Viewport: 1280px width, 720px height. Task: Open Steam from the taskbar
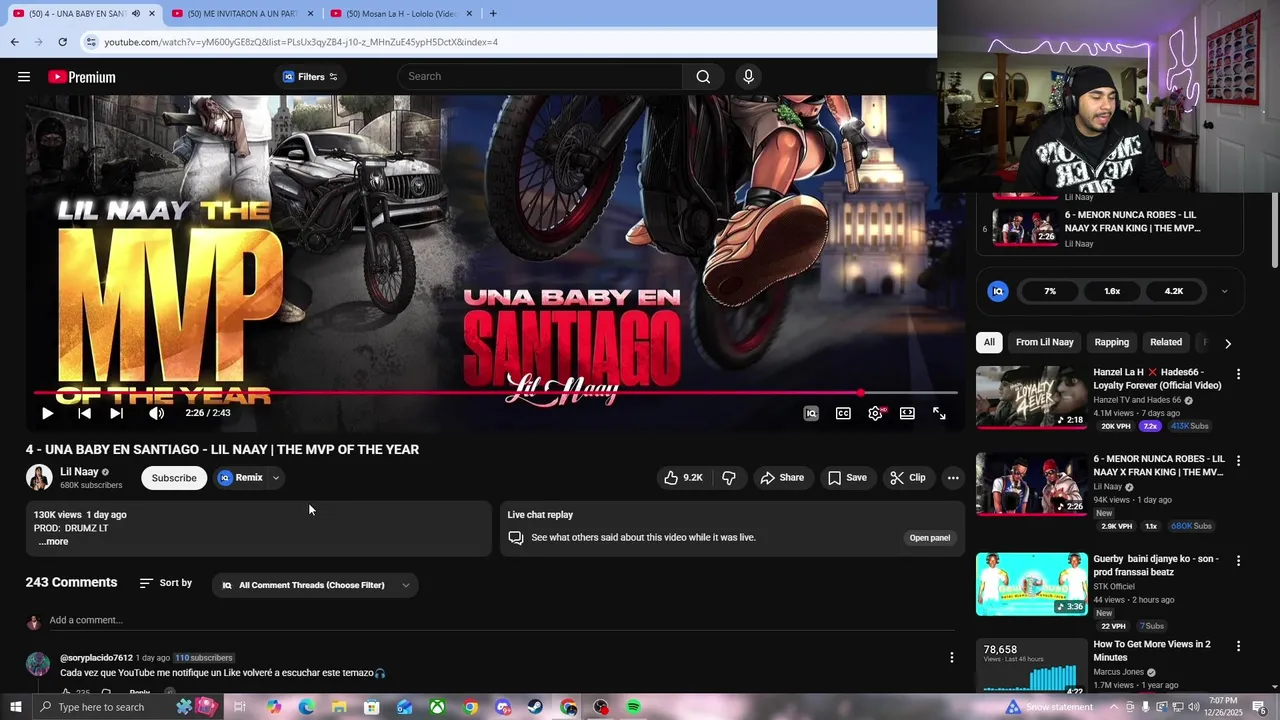coord(535,707)
